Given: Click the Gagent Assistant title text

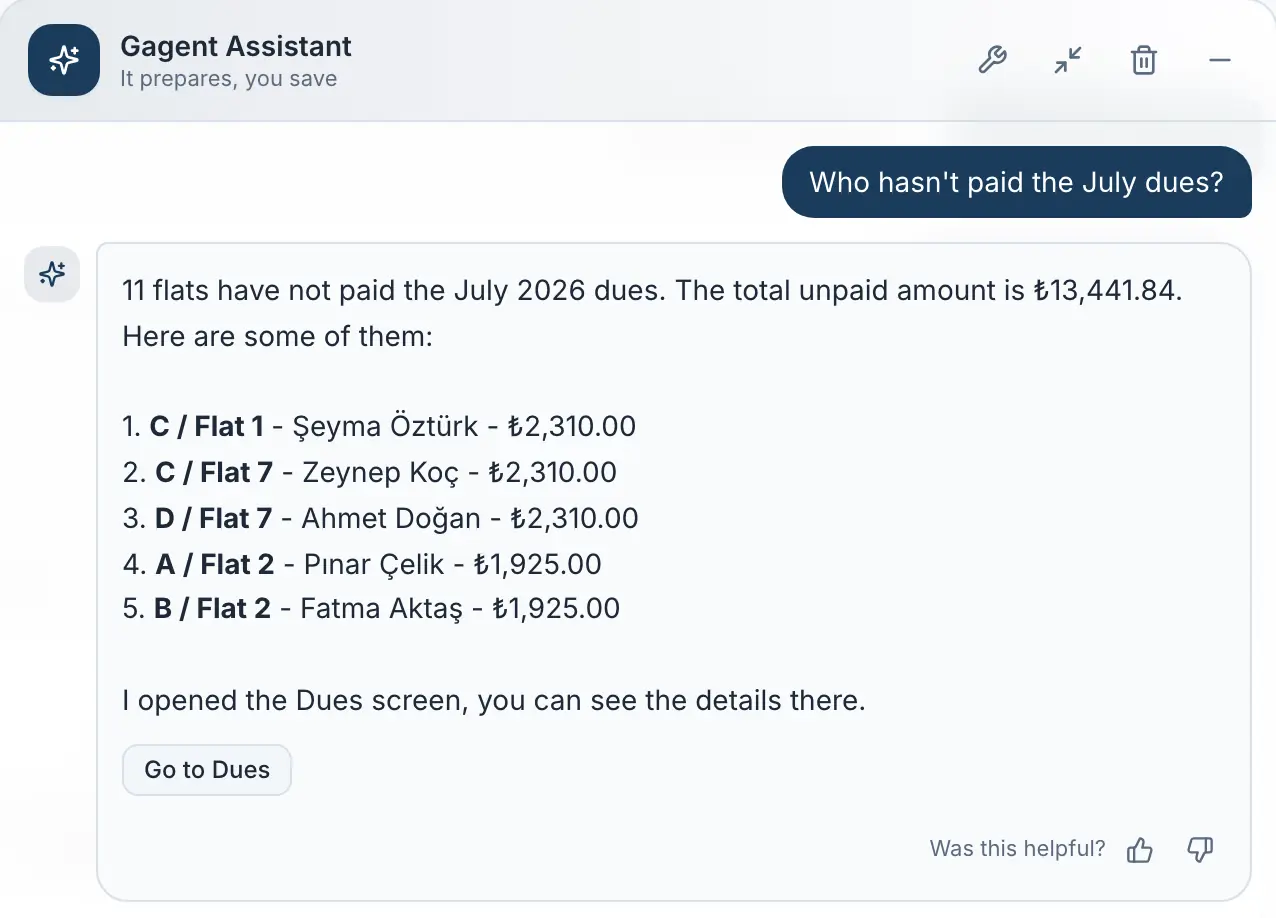Looking at the screenshot, I should coord(236,46).
